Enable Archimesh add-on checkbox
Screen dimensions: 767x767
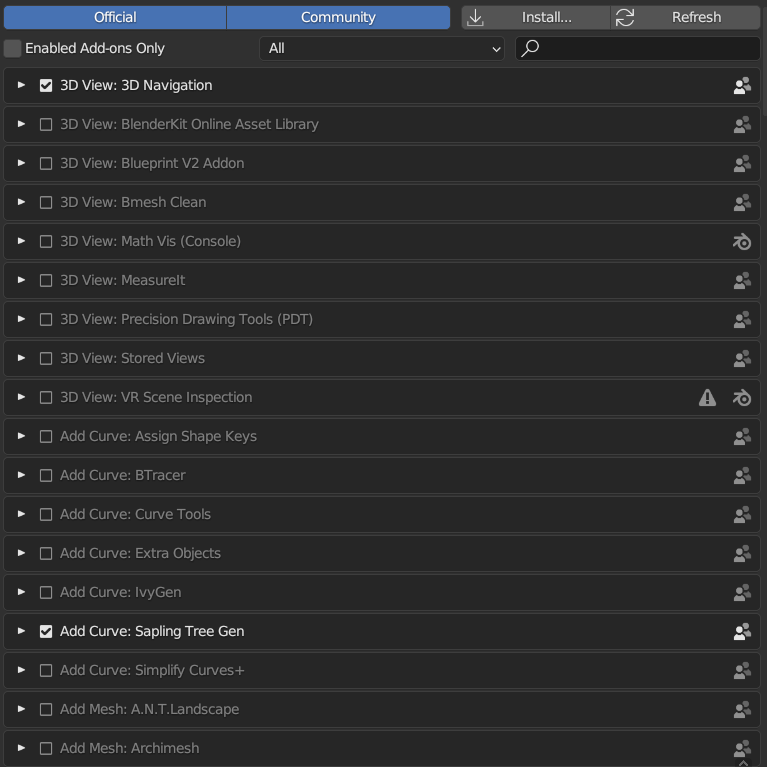(x=46, y=748)
